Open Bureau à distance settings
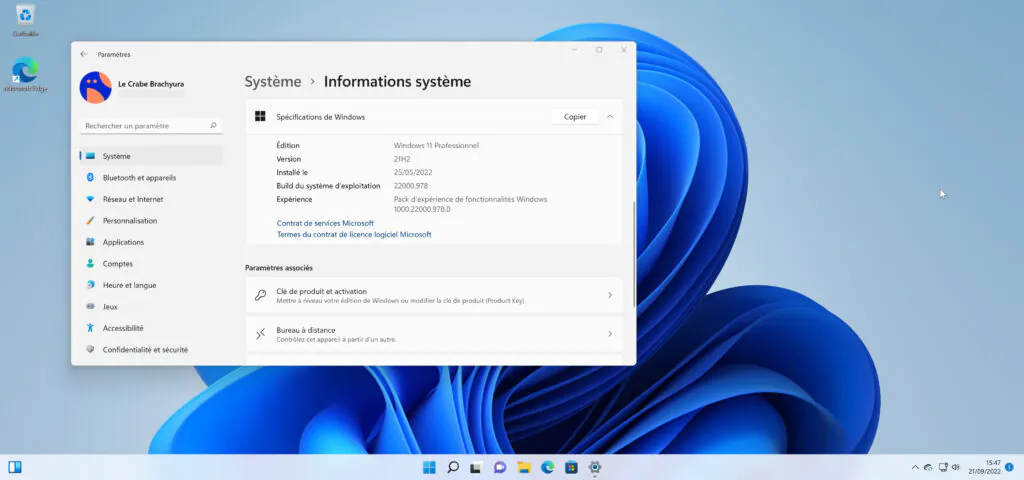This screenshot has height=480, width=1024. 434,334
